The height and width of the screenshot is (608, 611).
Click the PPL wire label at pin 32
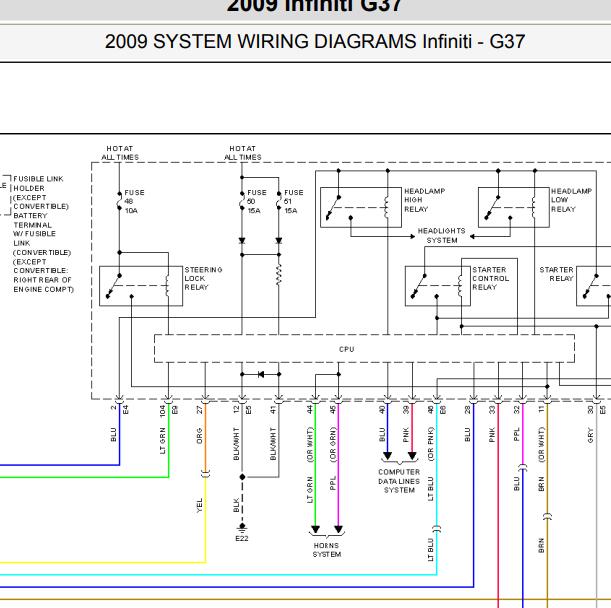coord(517,435)
